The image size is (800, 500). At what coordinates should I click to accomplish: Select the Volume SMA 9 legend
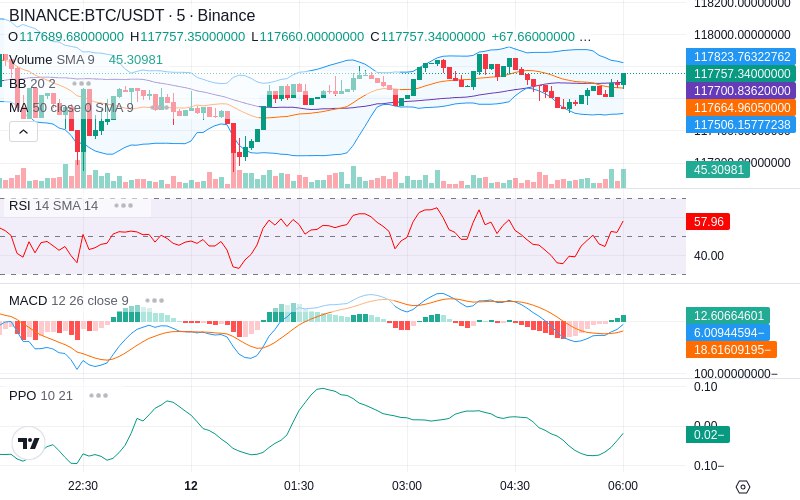tap(52, 60)
